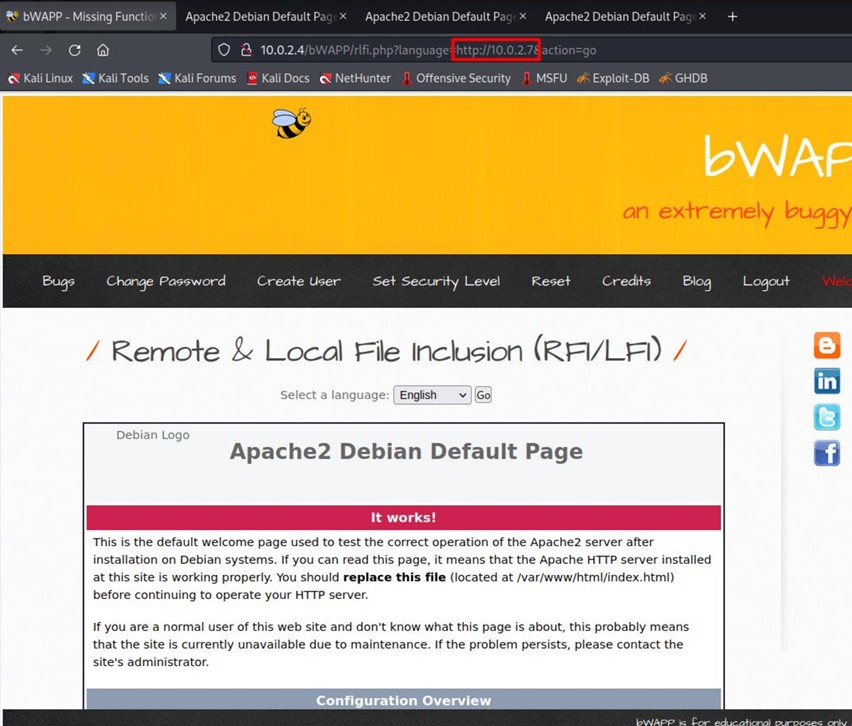Open the Twitter icon link
Screen dimensions: 852x726
[x=827, y=417]
